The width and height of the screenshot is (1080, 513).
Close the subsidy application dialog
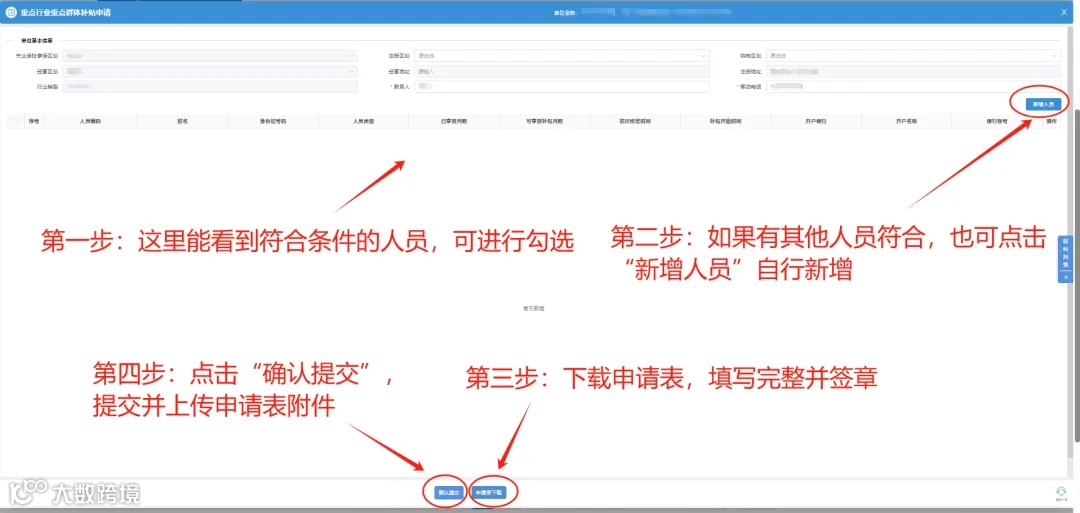click(x=1064, y=12)
